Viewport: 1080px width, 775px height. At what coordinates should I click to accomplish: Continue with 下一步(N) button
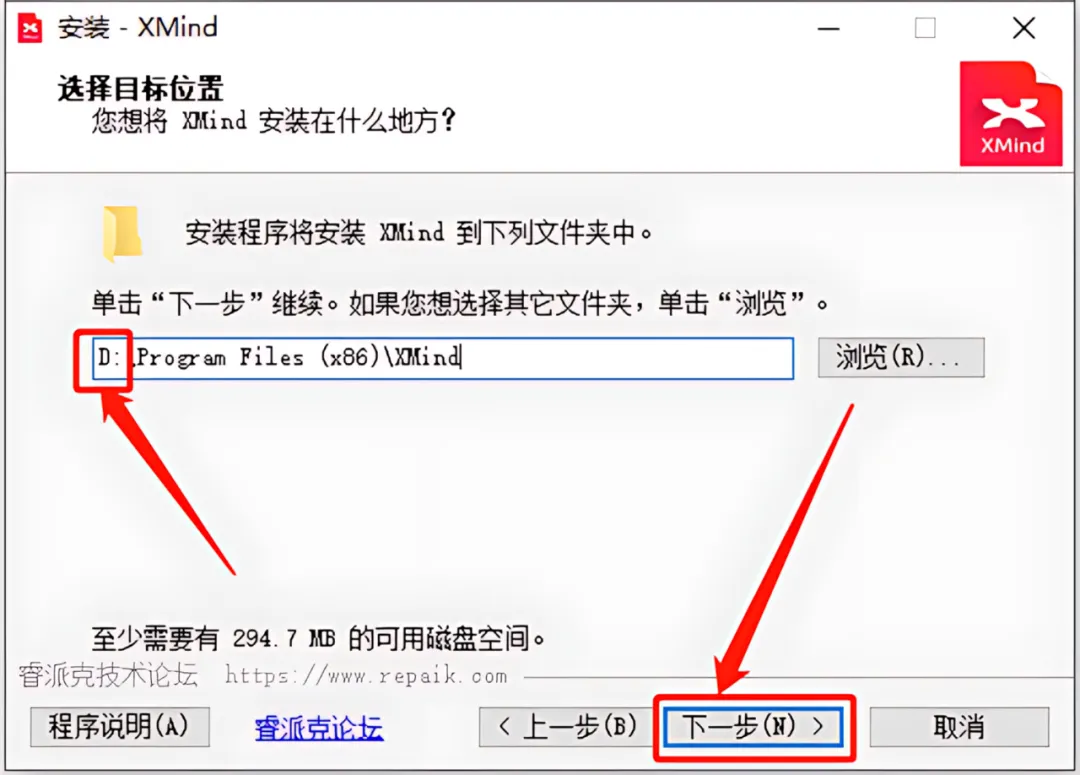tap(754, 727)
